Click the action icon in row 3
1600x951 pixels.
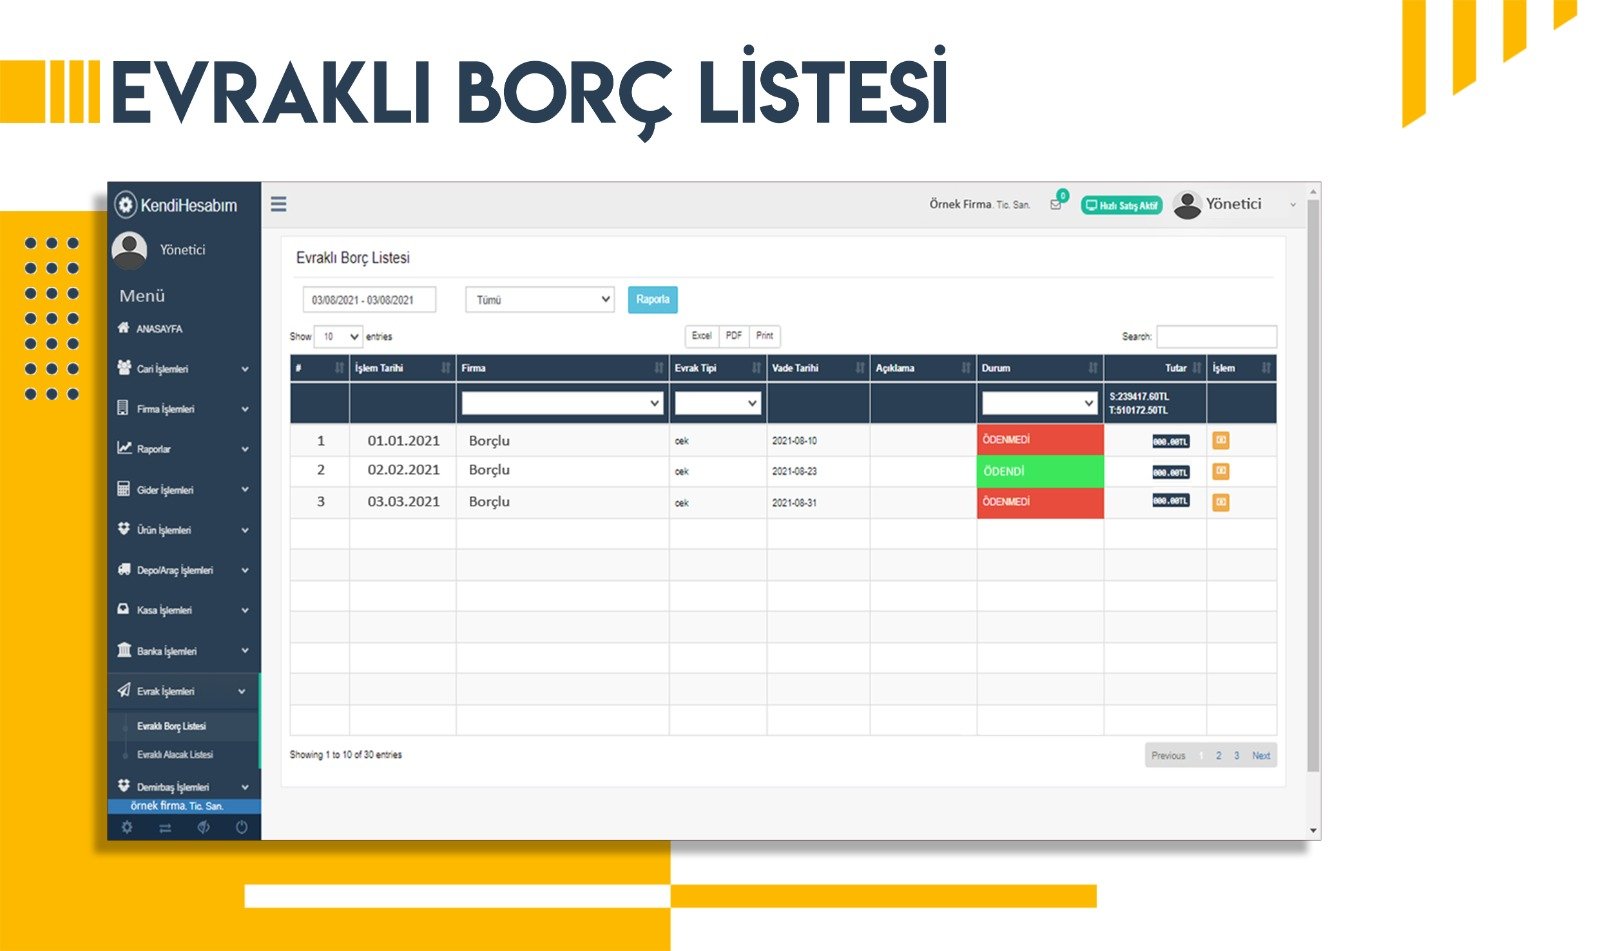1221,502
